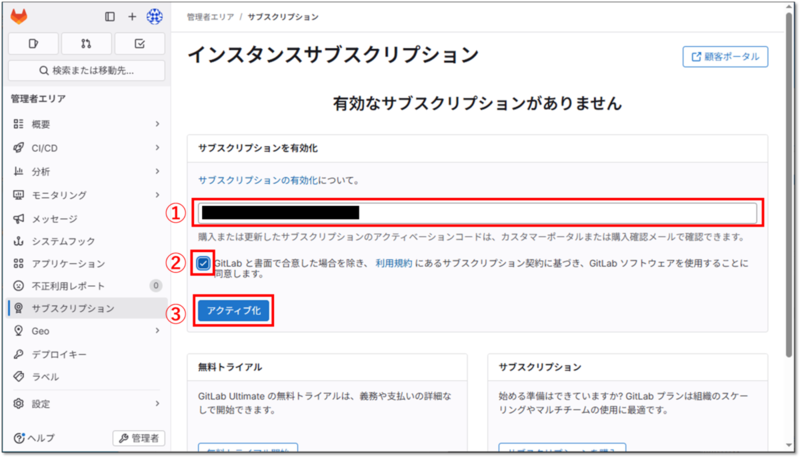Open the サブスクリプションの有効化 link
800x458 pixels.
tap(258, 181)
